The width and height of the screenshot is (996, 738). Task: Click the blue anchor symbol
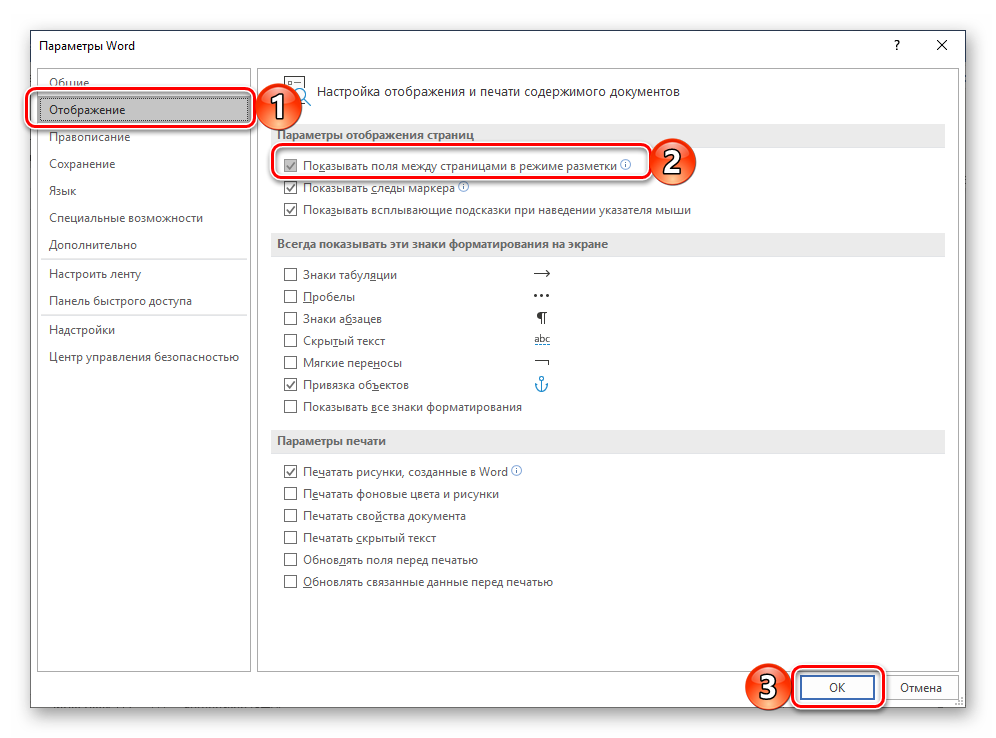[541, 384]
